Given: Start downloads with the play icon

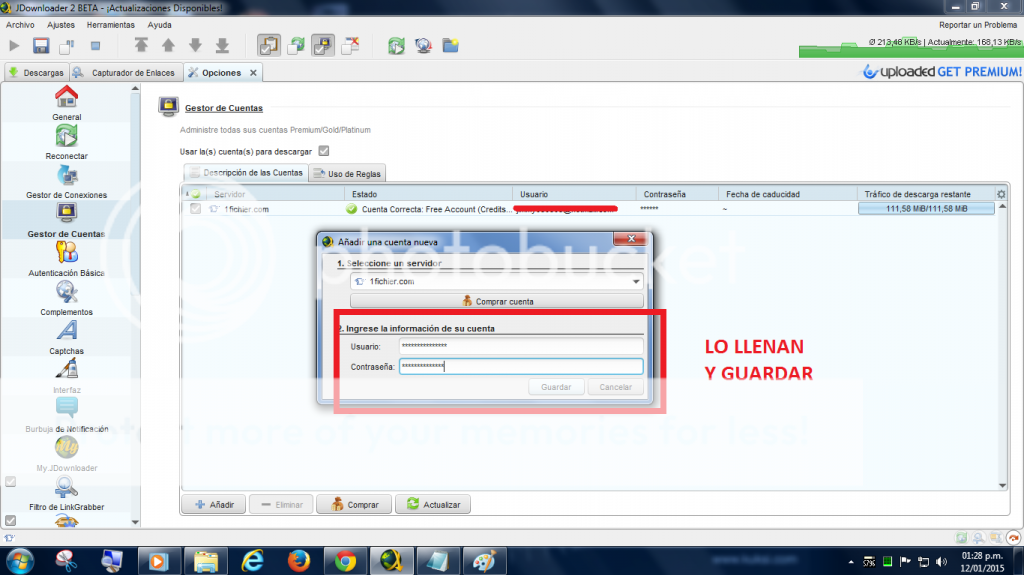Looking at the screenshot, I should coord(14,46).
